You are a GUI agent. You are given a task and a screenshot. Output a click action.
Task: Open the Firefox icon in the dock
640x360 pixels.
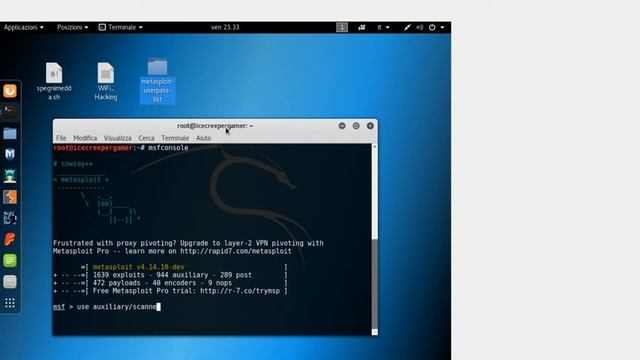10,91
